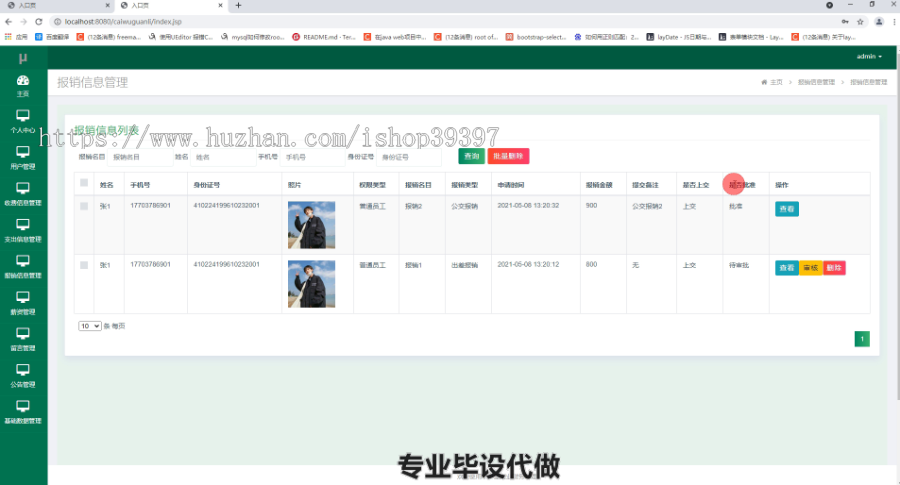
Task: Click the middle 报销信息管理 breadcrumb link
Action: click(816, 82)
